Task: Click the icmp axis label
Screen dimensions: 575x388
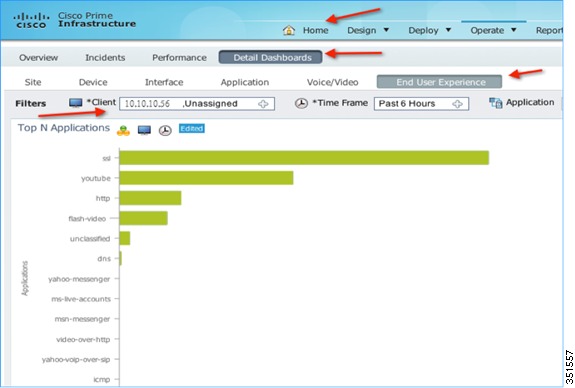Action: [102, 380]
